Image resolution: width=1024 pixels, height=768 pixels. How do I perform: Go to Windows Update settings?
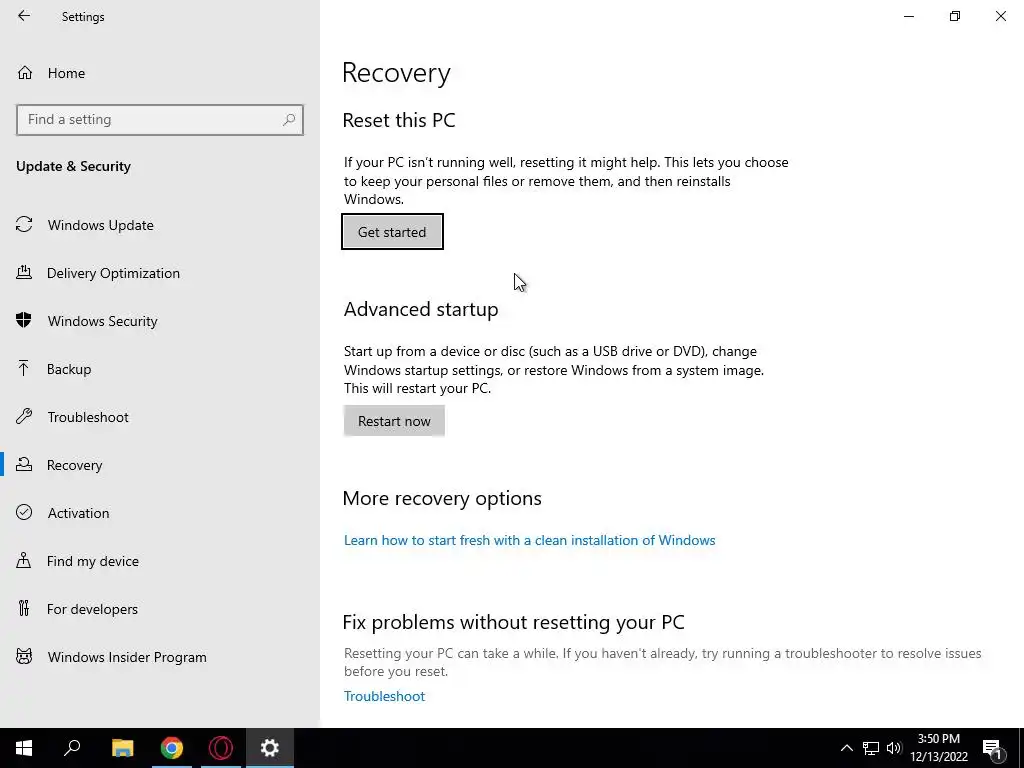point(101,225)
